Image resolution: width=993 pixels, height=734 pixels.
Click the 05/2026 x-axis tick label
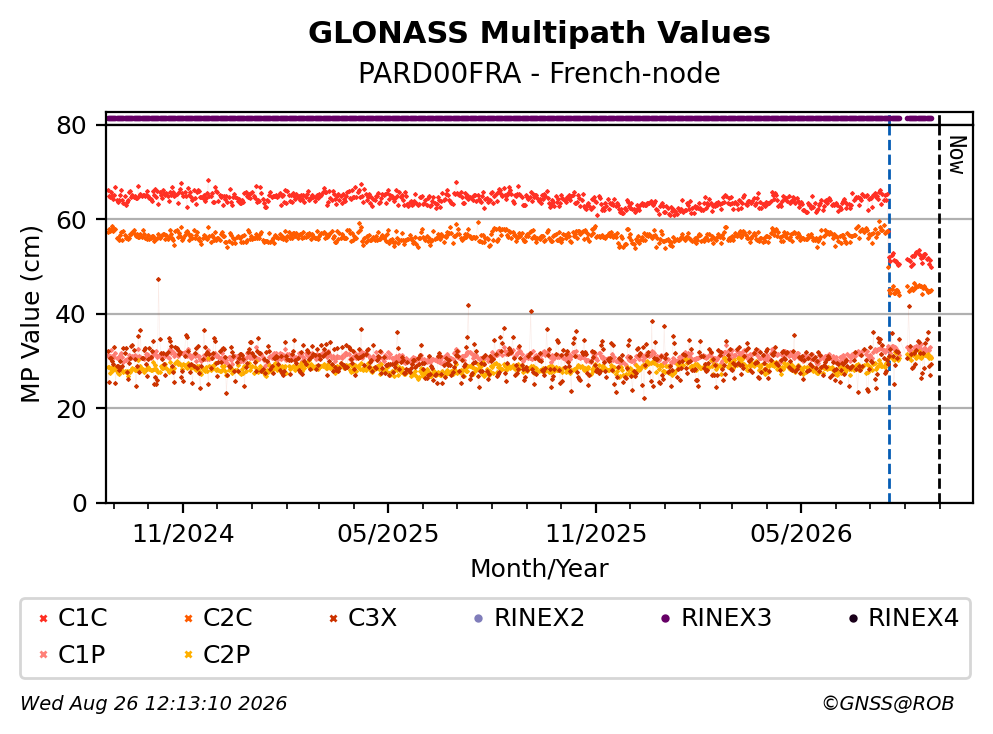[x=801, y=534]
